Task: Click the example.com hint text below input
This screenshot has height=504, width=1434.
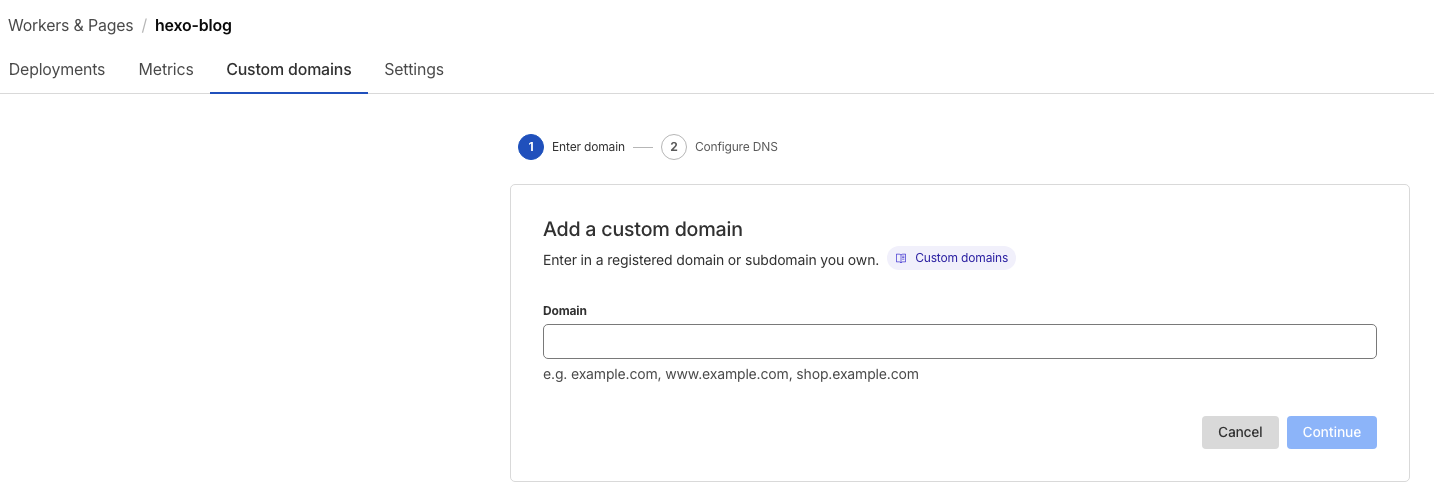Action: pyautogui.click(x=730, y=374)
